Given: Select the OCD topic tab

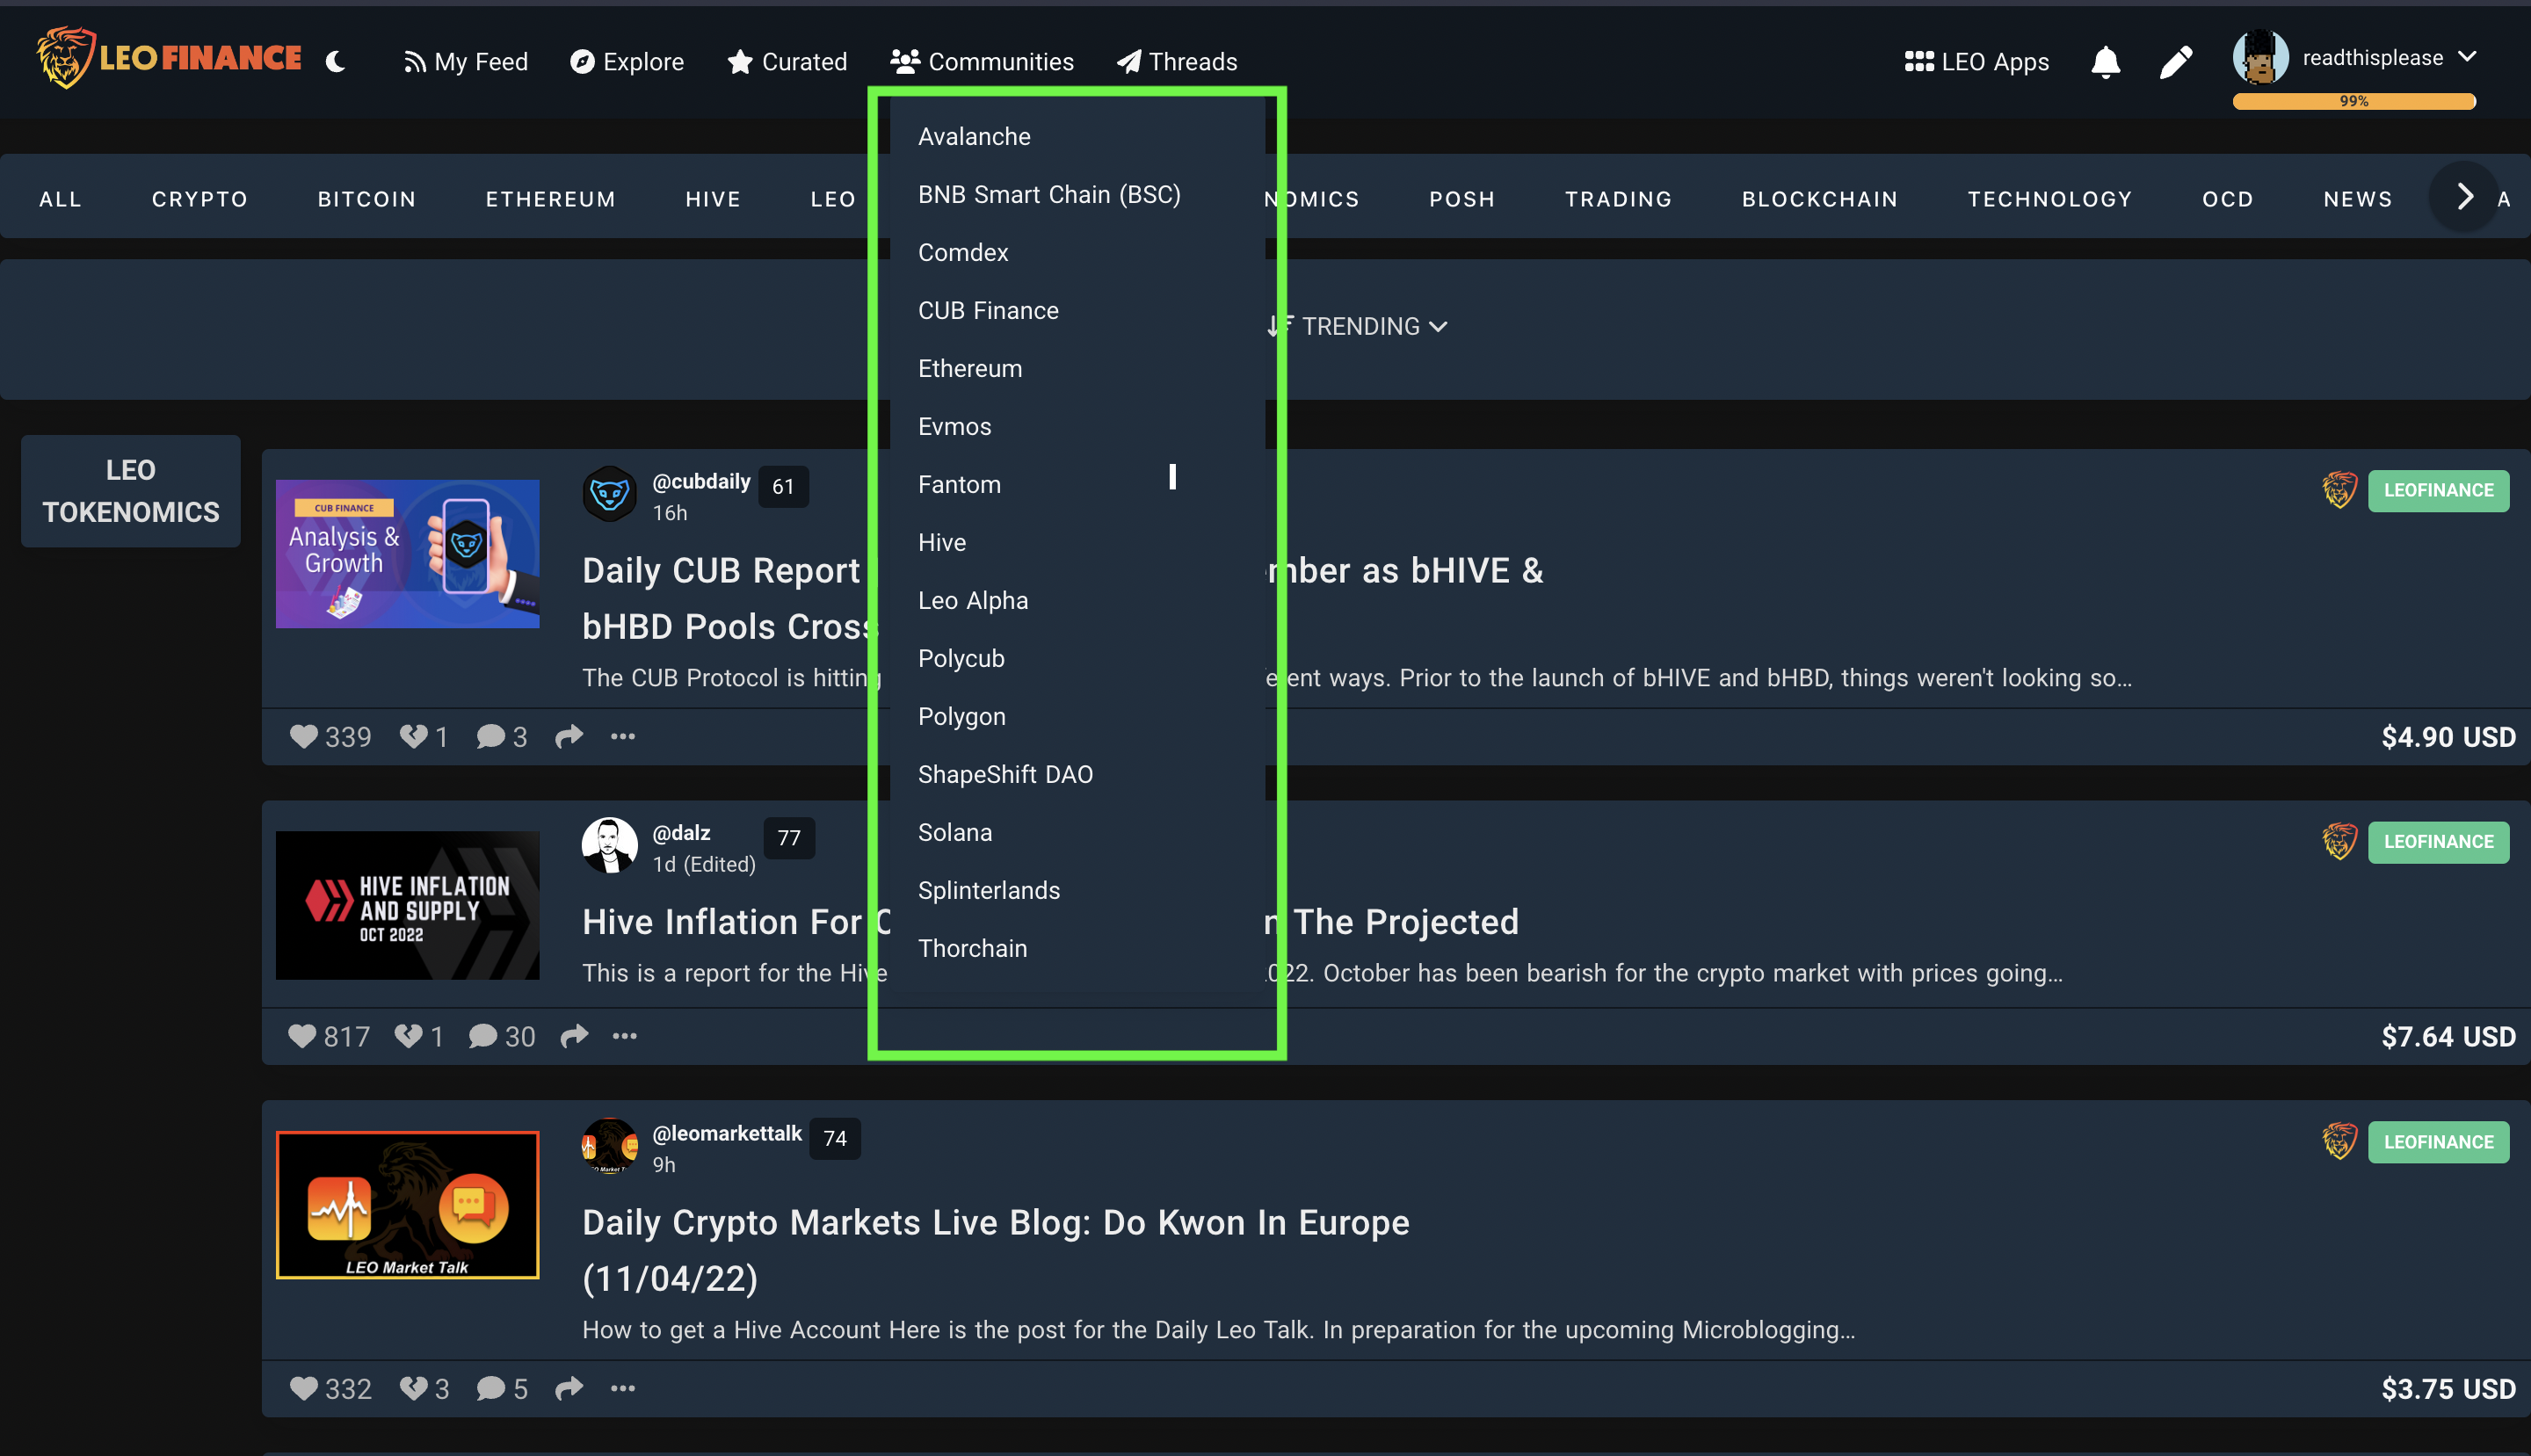Looking at the screenshot, I should tap(2228, 198).
